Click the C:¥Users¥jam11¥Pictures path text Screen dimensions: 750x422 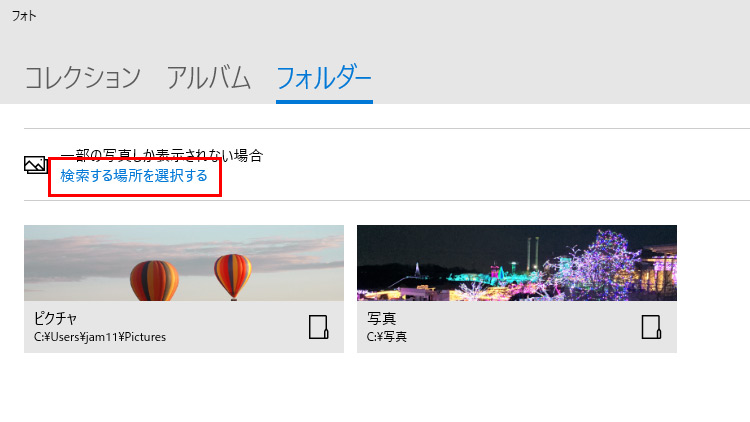[x=100, y=337]
